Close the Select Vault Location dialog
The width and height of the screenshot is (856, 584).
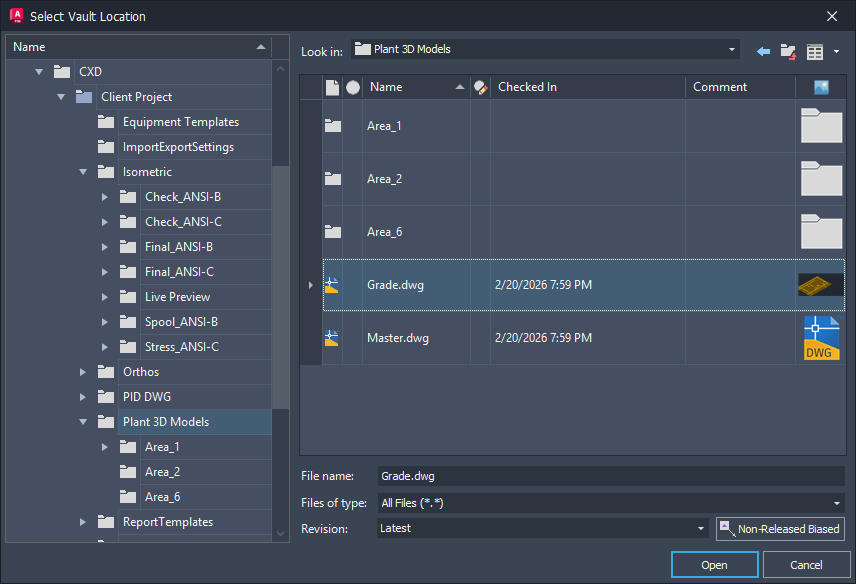click(x=831, y=16)
